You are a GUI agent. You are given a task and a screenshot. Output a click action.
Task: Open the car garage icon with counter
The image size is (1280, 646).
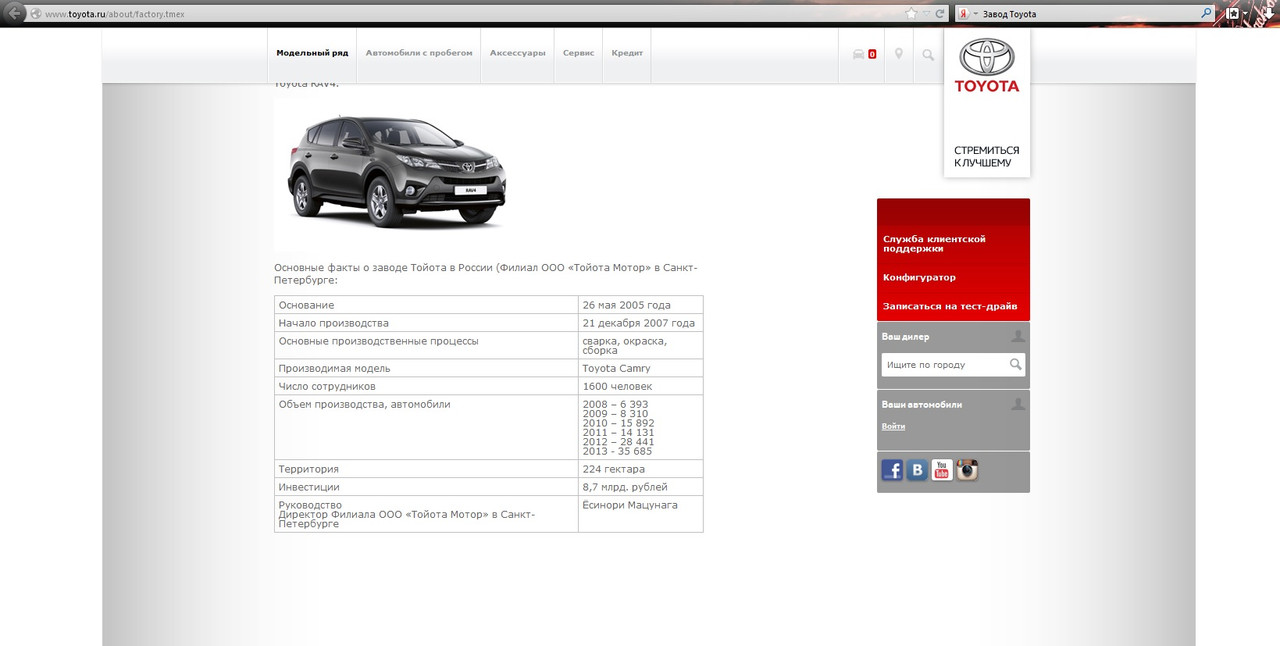tap(864, 54)
